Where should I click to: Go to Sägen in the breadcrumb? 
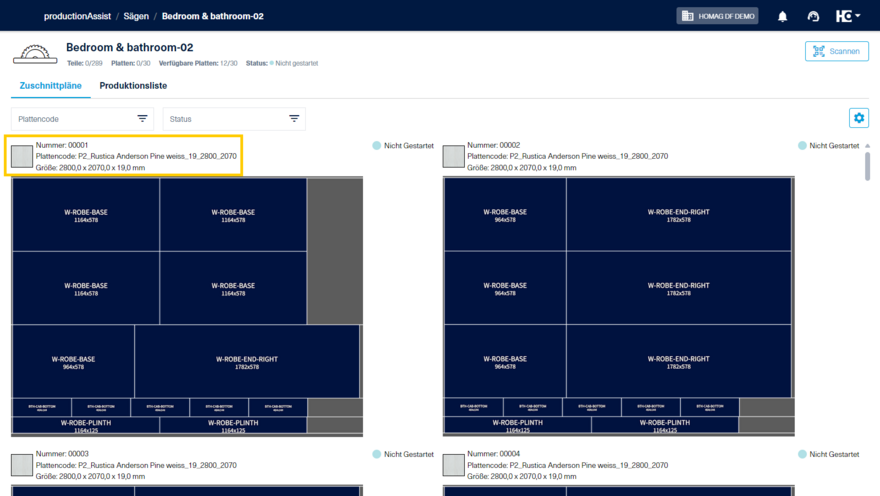[x=136, y=16]
